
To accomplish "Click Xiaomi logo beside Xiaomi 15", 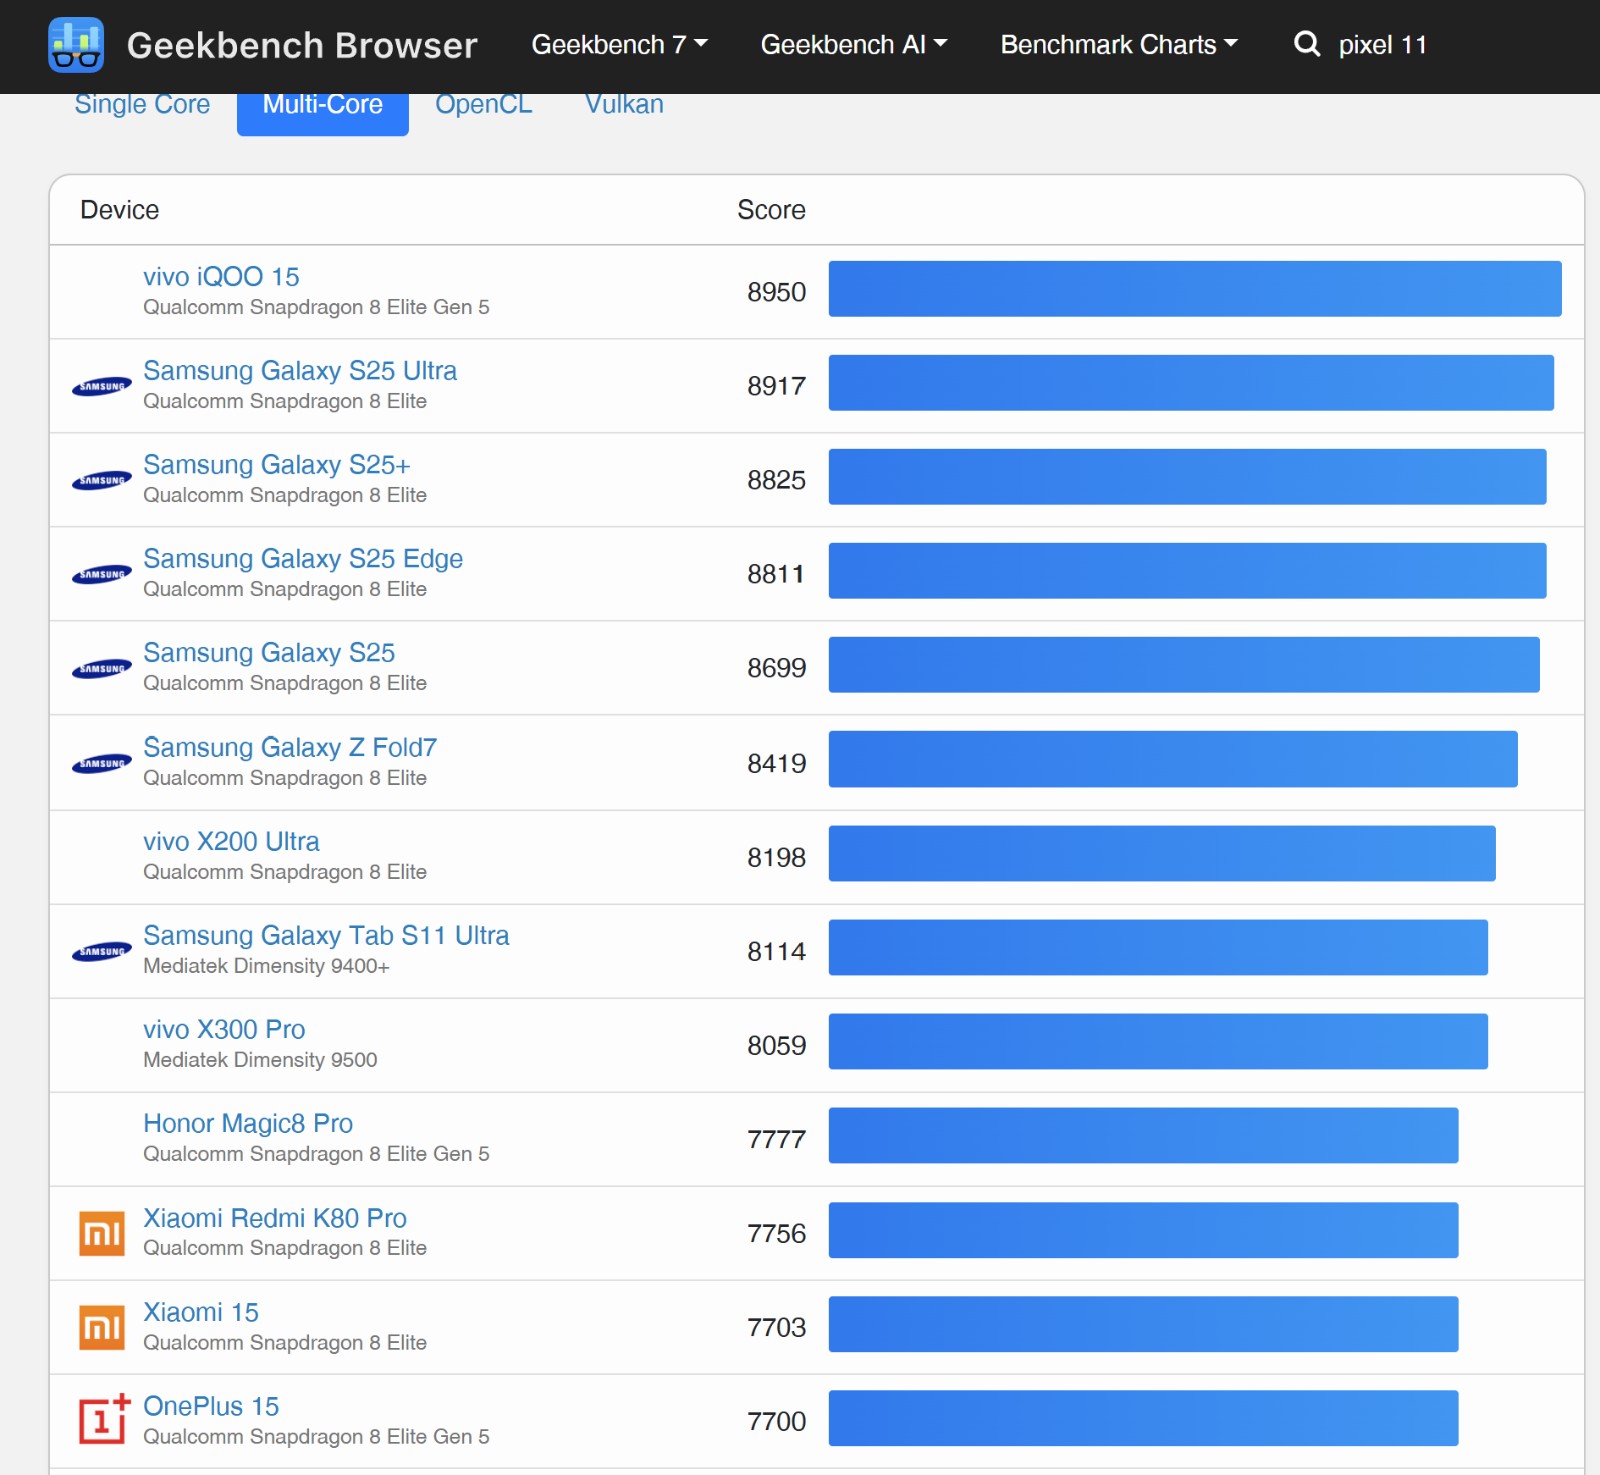I will tap(102, 1327).
